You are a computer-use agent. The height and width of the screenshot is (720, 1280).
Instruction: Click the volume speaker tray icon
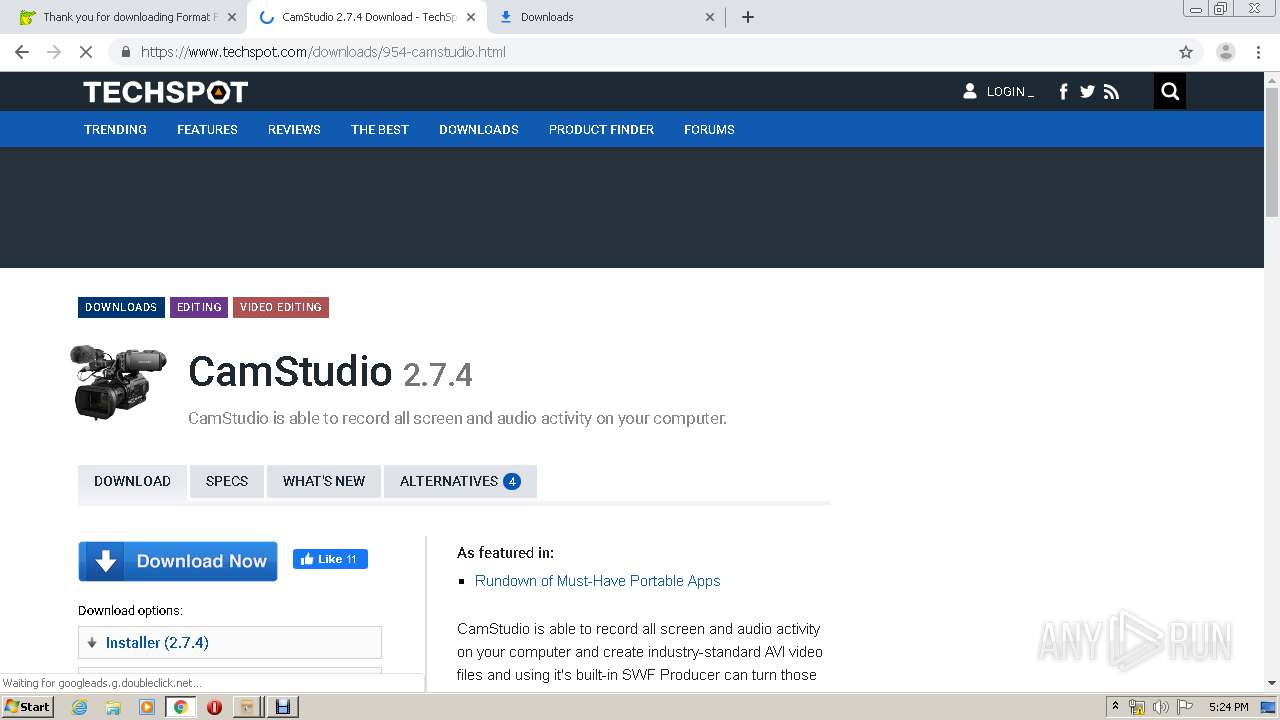tap(1160, 707)
